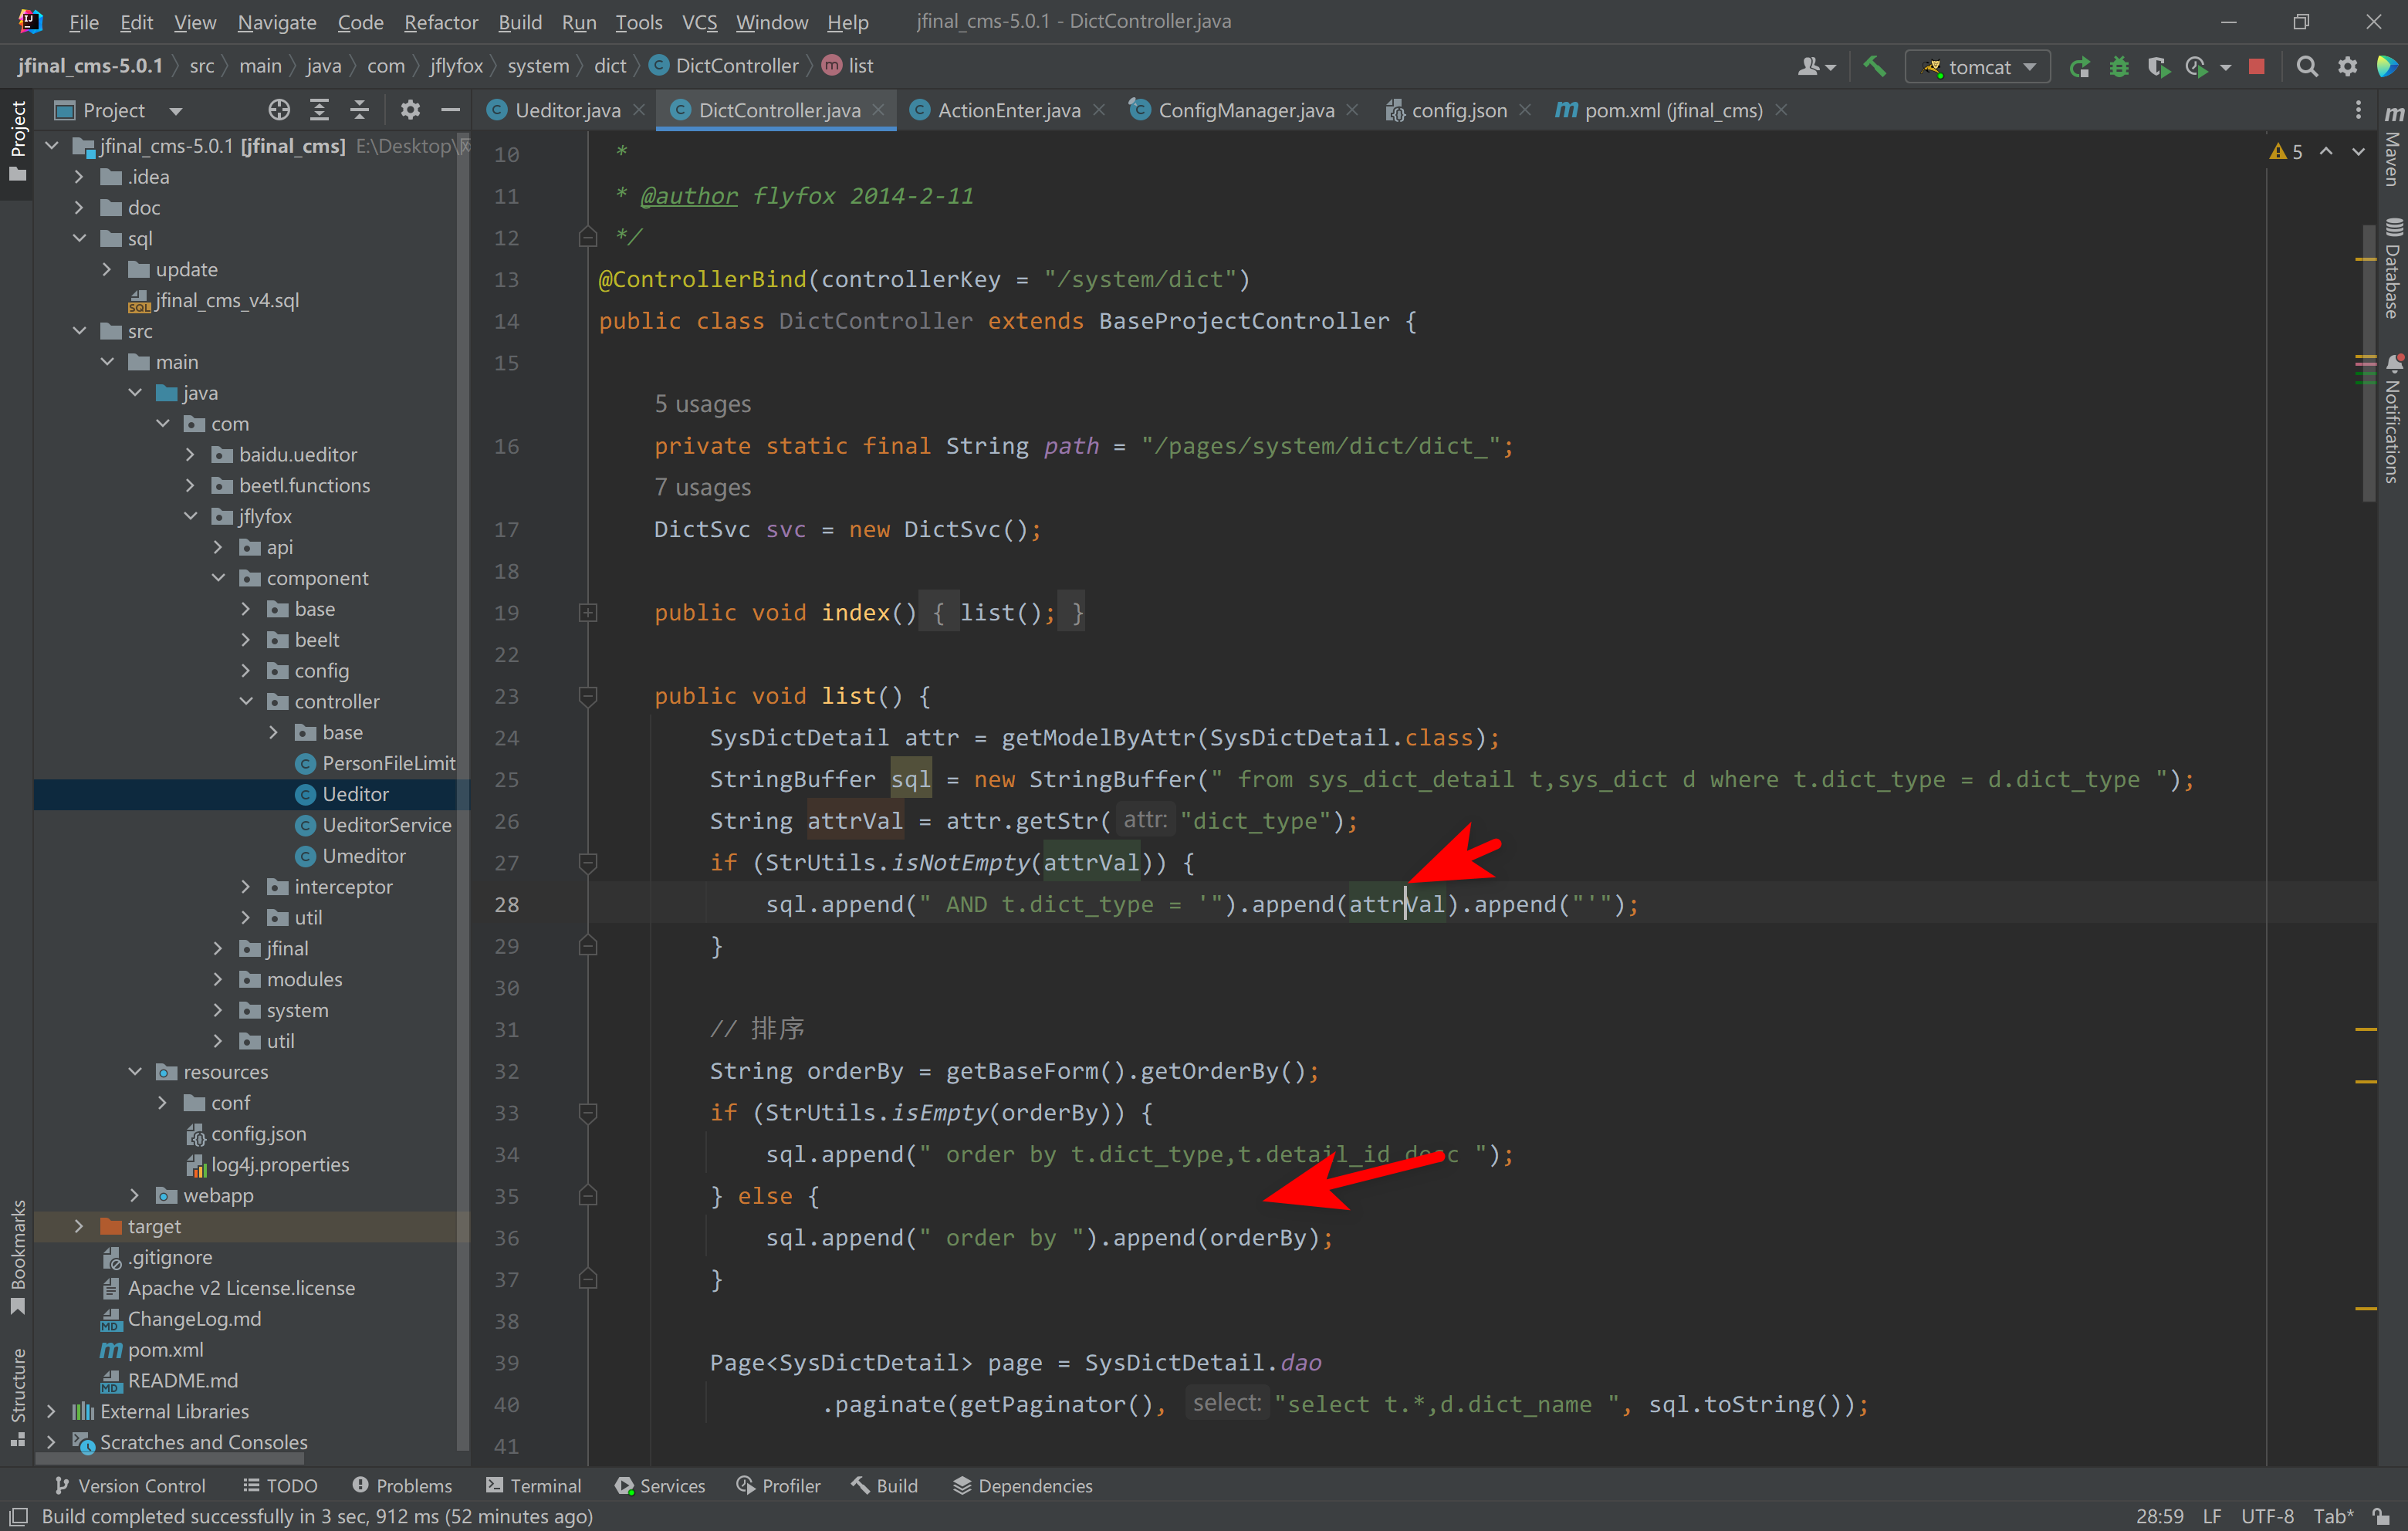The height and width of the screenshot is (1531, 2408).
Task: Stop the running tomcat process
Action: click(x=2256, y=66)
